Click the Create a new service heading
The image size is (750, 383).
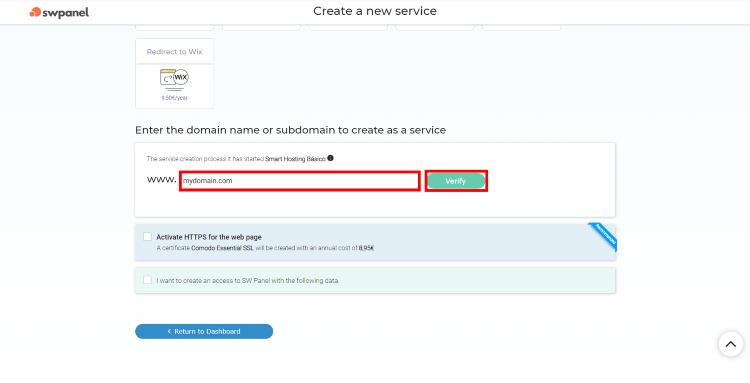click(375, 11)
